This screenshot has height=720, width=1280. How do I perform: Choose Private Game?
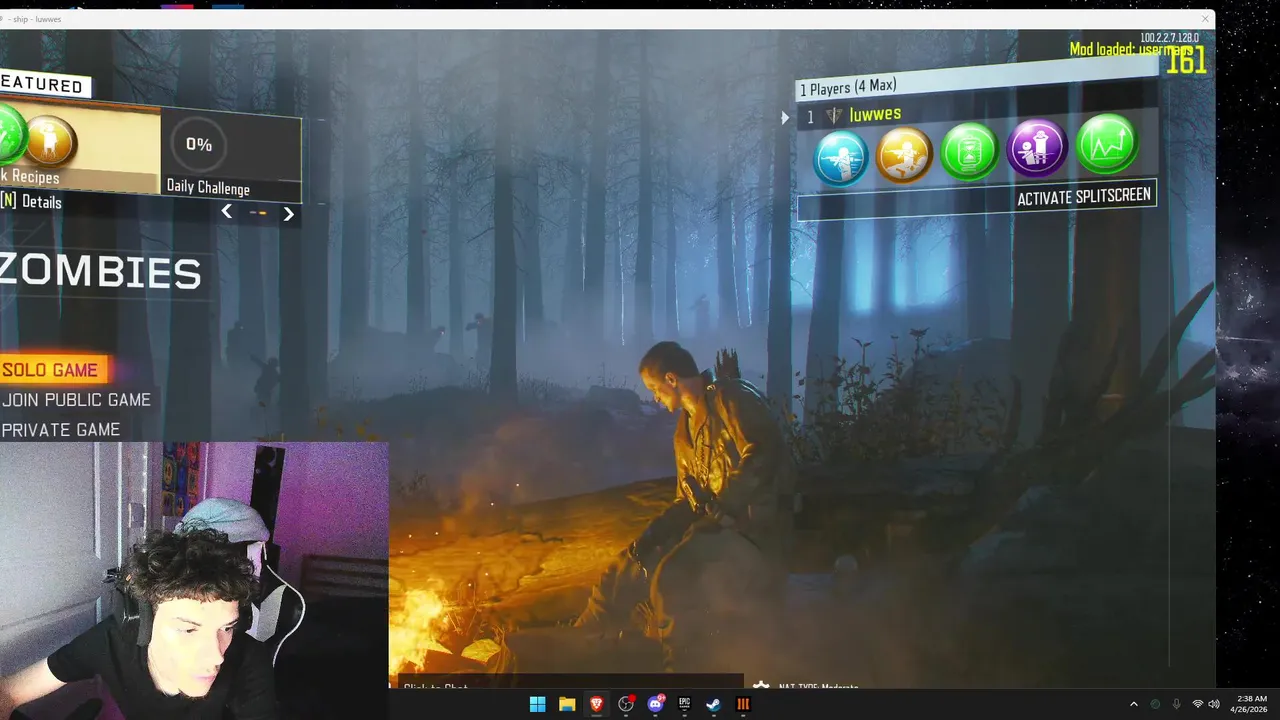pos(60,430)
